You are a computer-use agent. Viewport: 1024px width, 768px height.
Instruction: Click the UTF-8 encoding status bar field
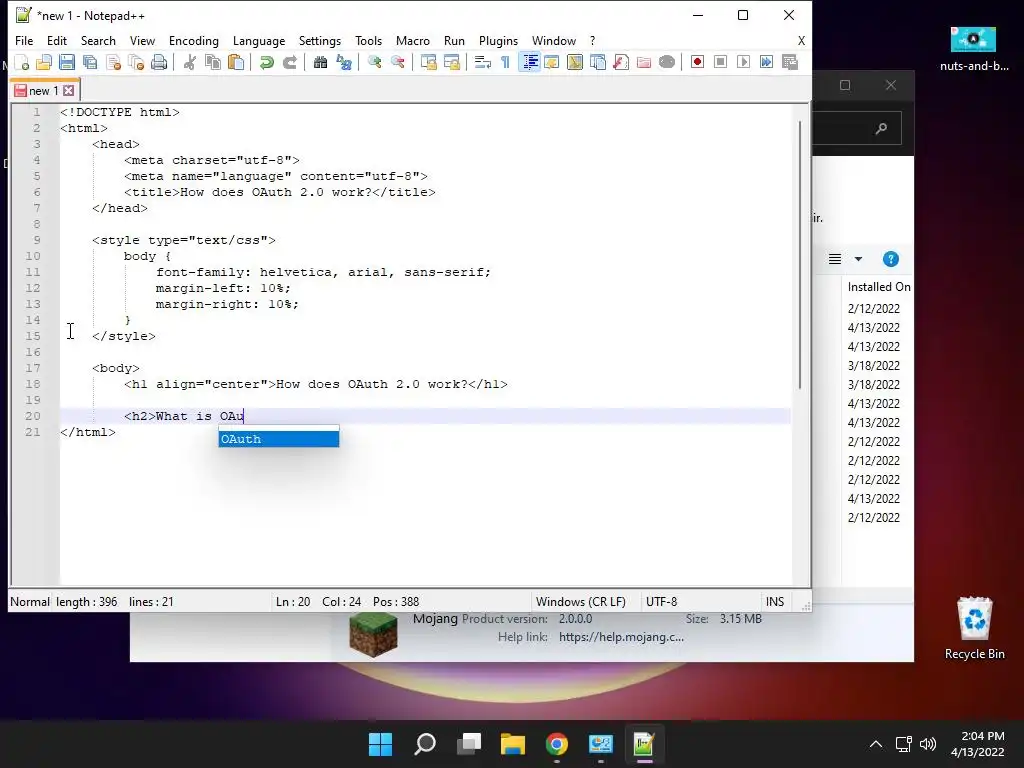(662, 601)
